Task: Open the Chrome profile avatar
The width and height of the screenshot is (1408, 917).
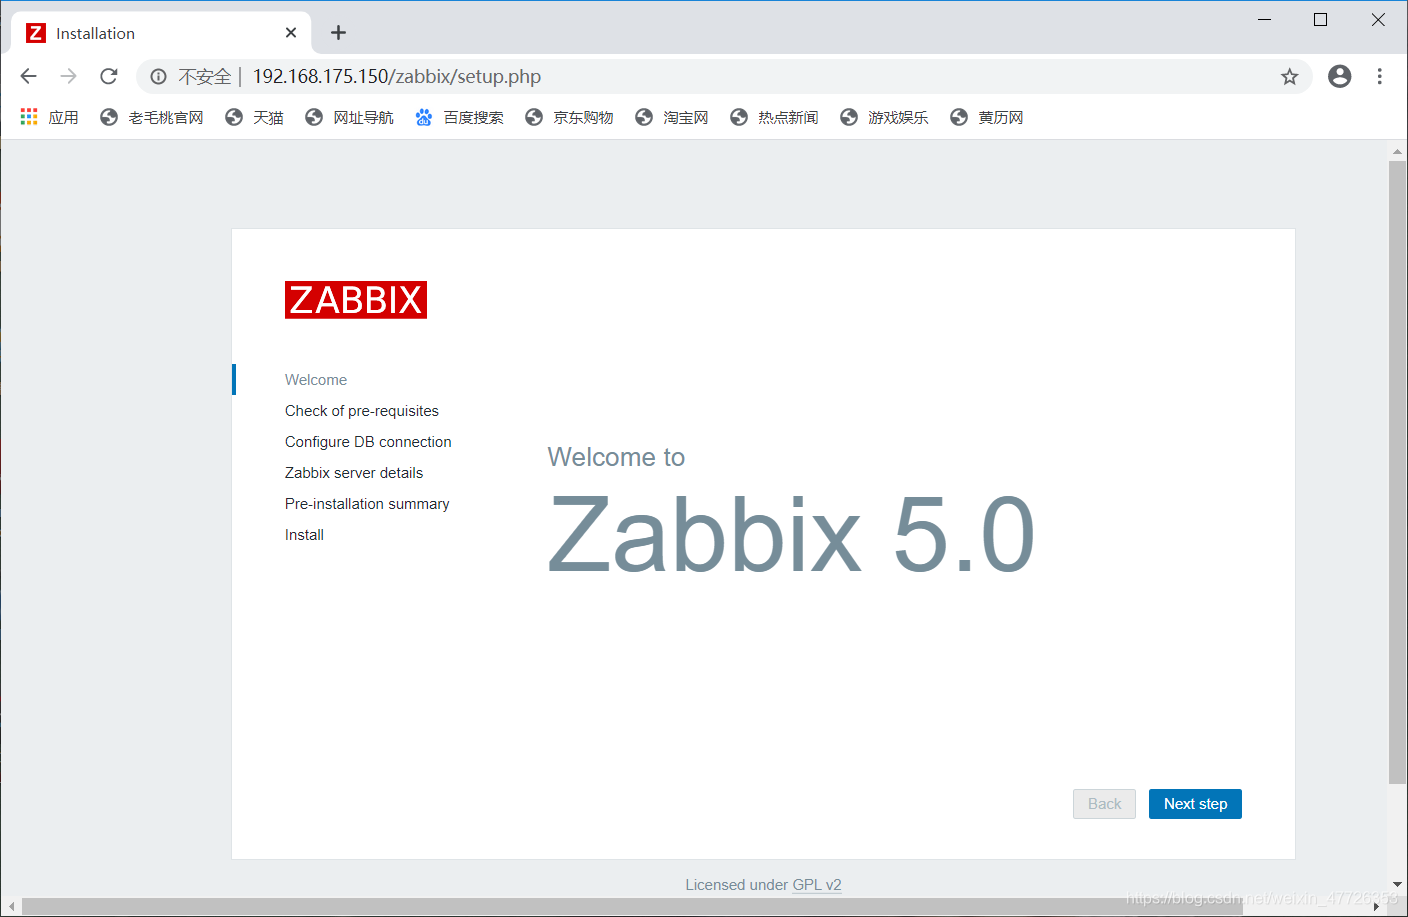Action: click(x=1340, y=76)
